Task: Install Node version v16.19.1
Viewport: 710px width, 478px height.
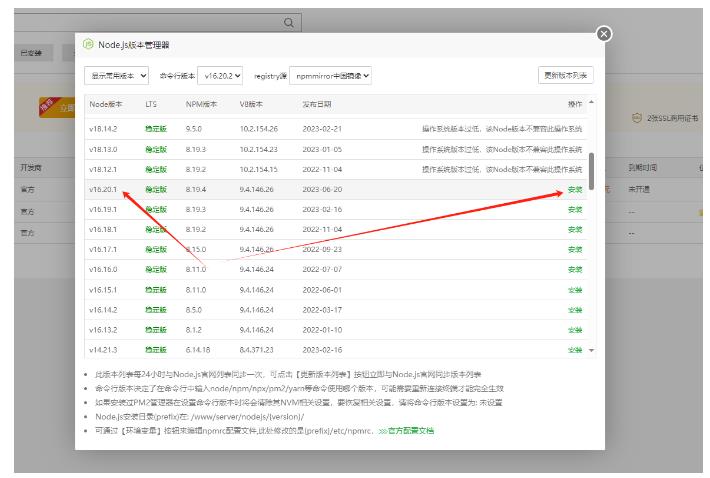Action: [x=575, y=210]
